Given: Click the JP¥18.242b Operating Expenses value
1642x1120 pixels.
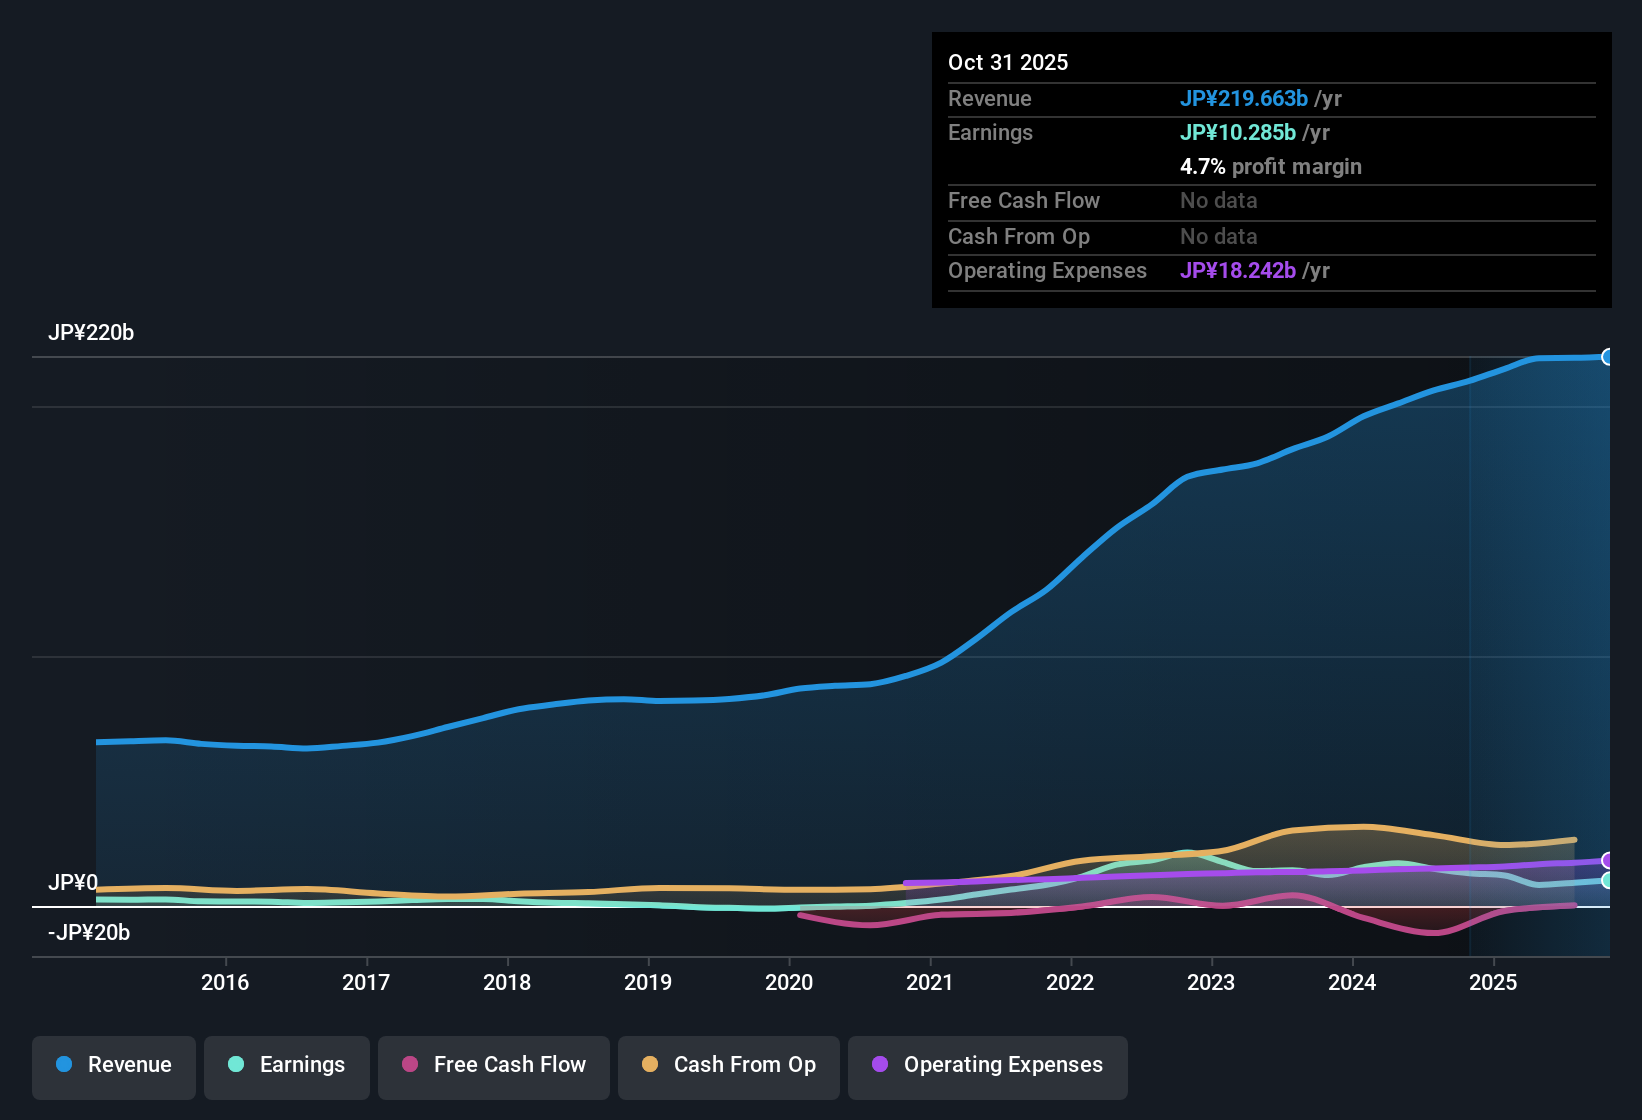Looking at the screenshot, I should [x=1240, y=270].
